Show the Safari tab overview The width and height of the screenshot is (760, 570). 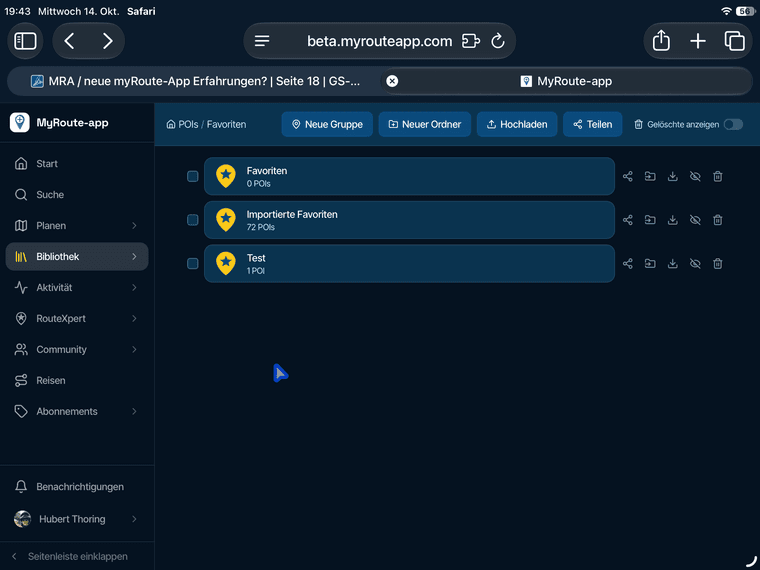(734, 41)
